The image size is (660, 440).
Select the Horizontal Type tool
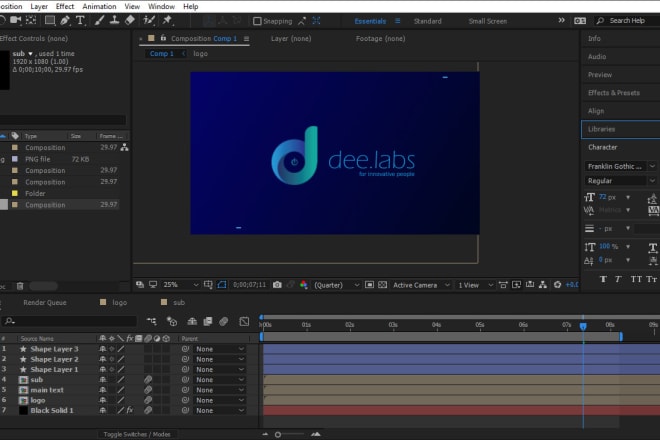pos(80,20)
